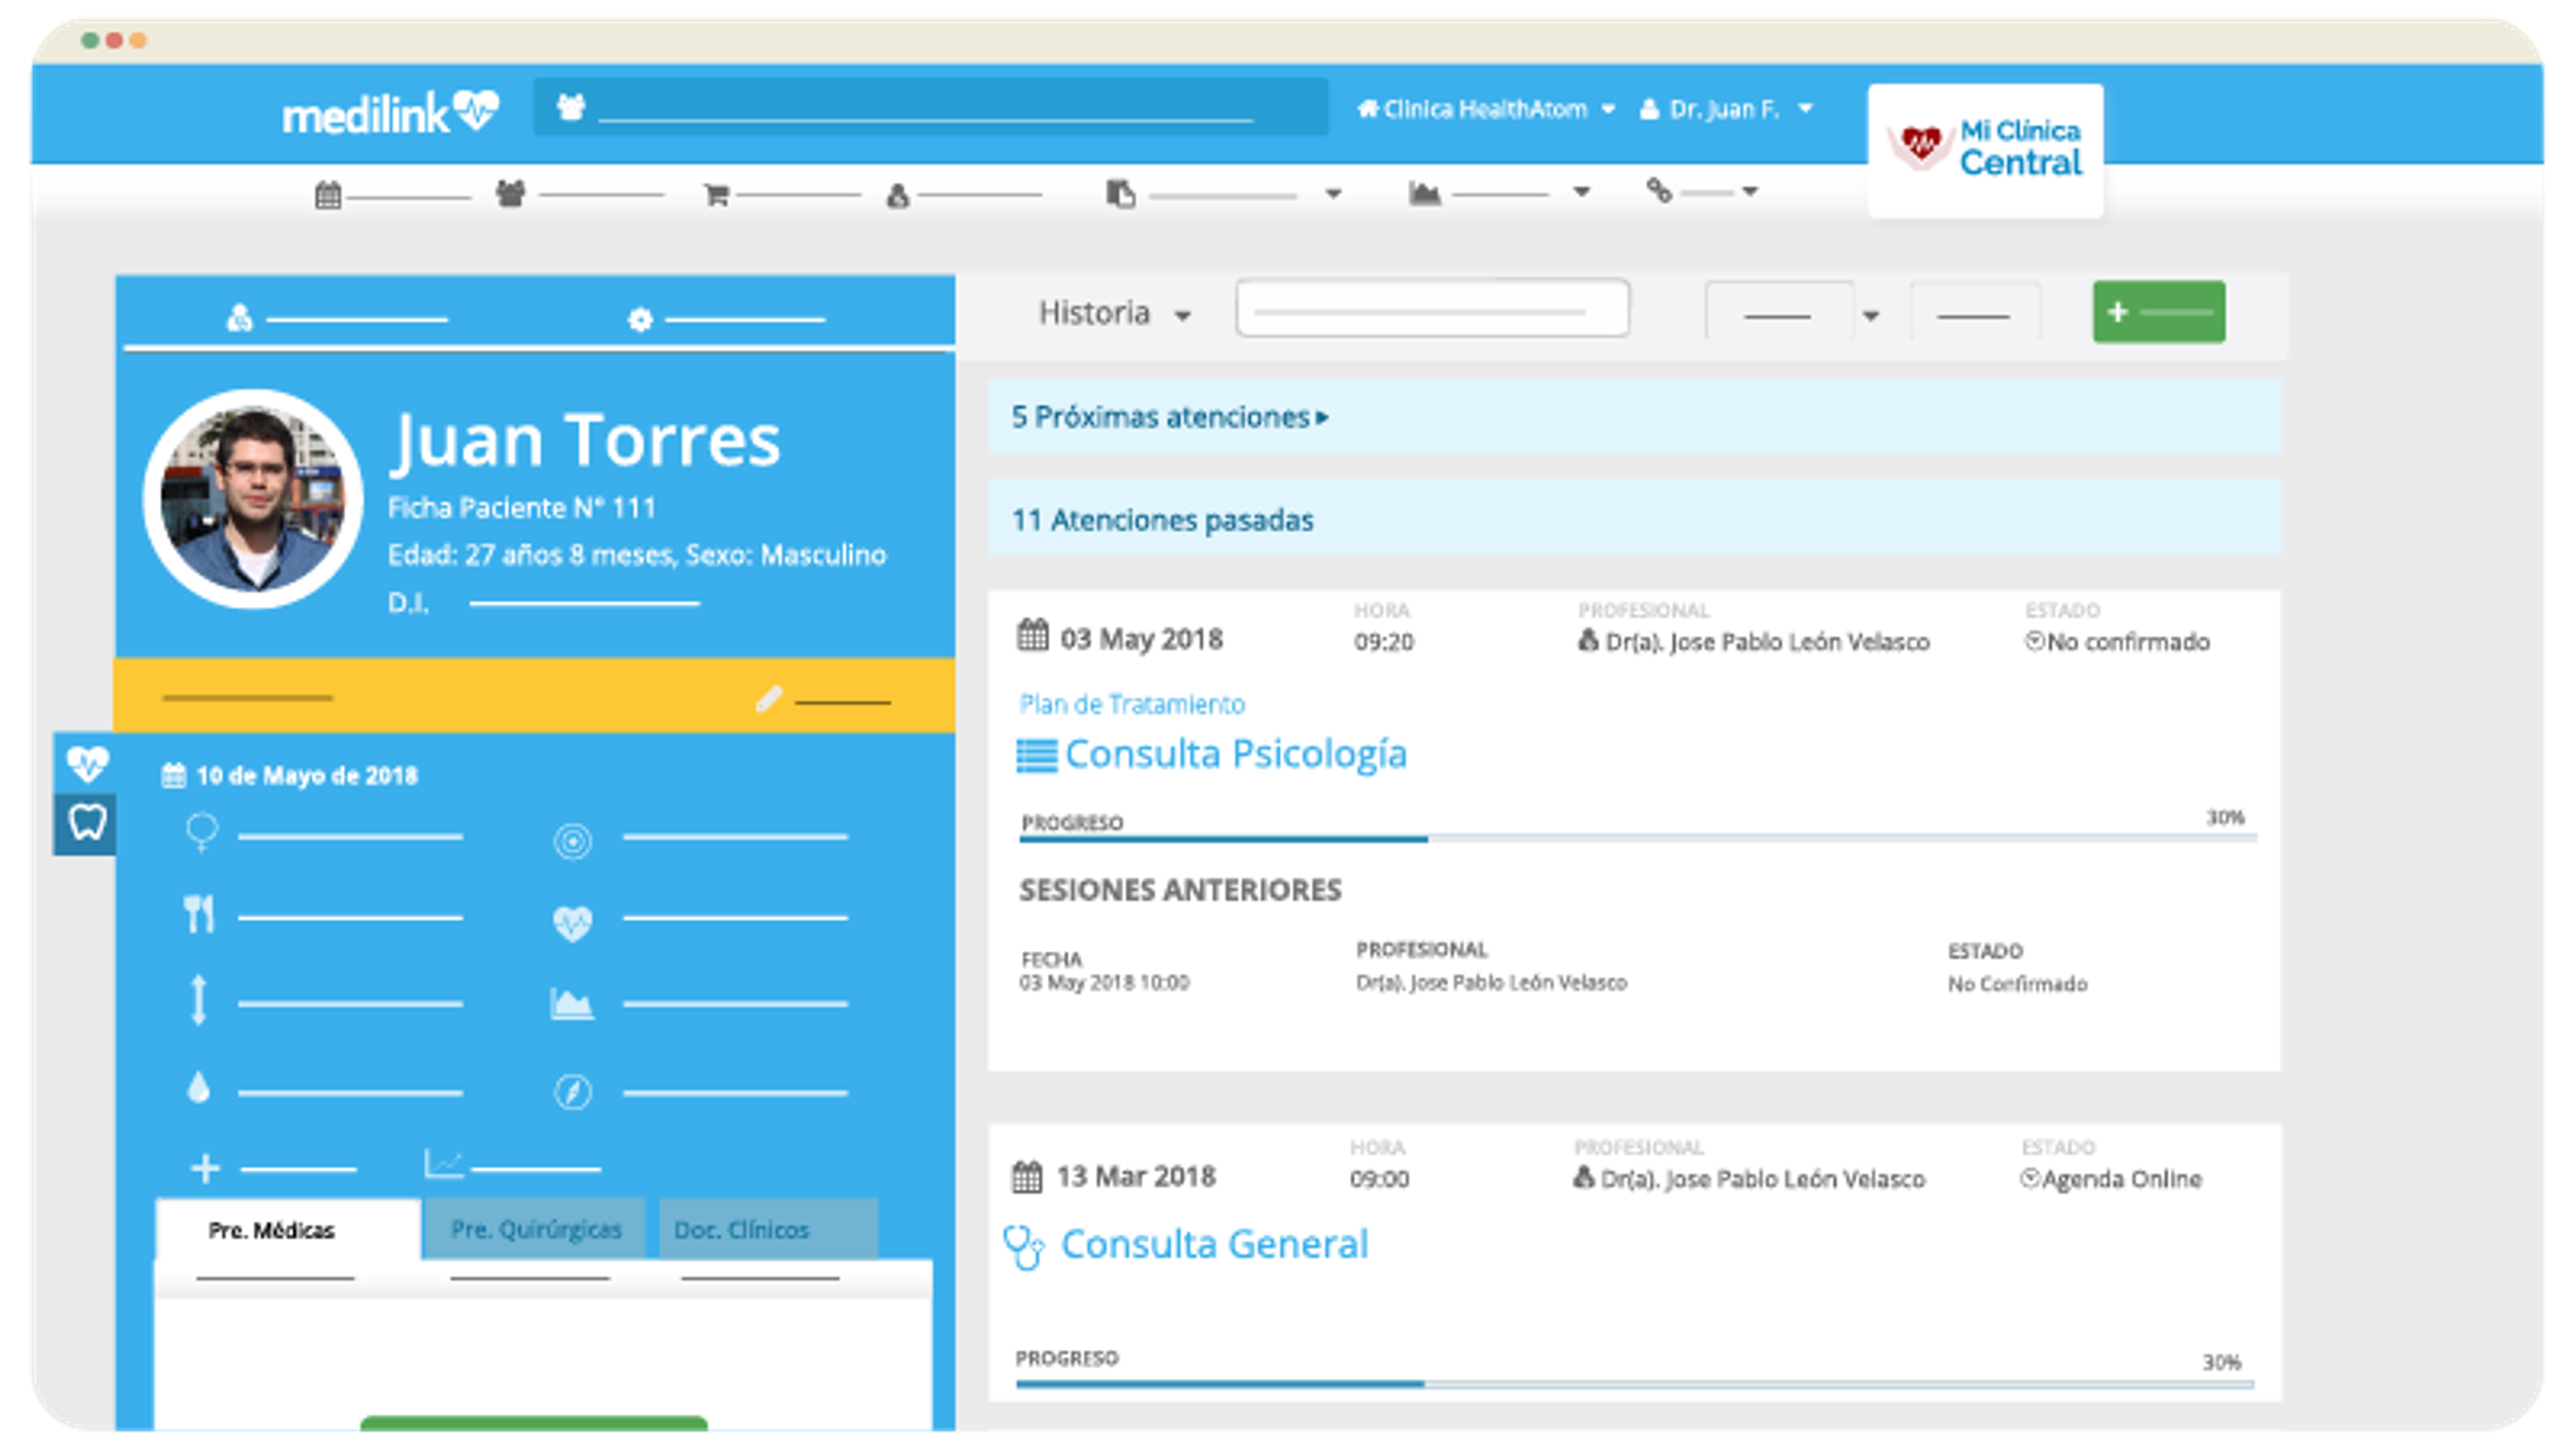Open Consulta Psicología entry
Screen dimensions: 2576x1447
(x=1212, y=754)
